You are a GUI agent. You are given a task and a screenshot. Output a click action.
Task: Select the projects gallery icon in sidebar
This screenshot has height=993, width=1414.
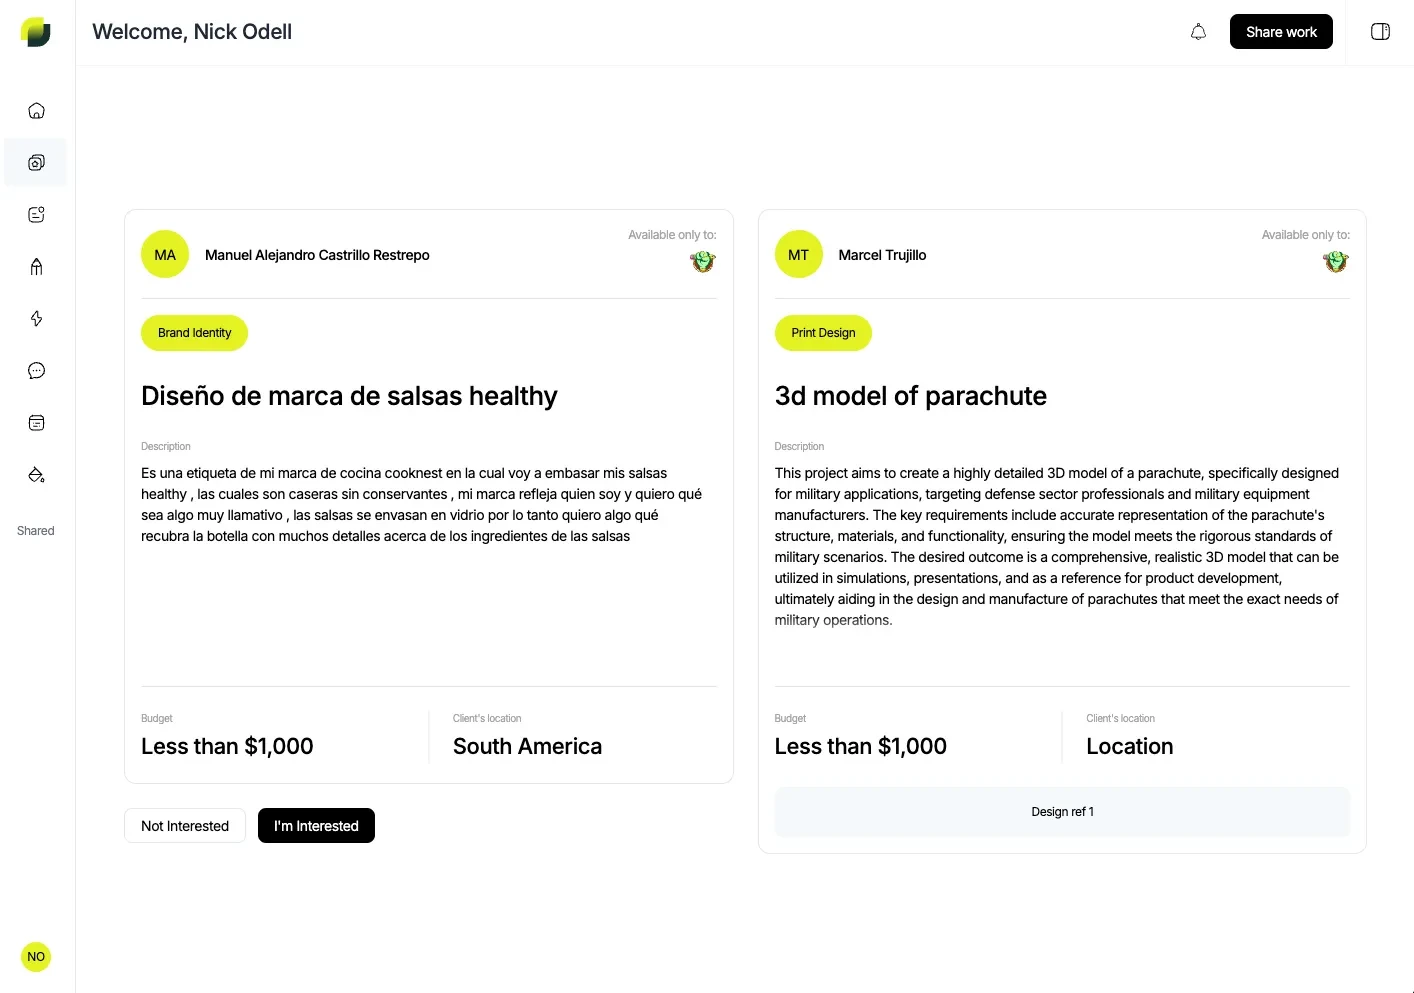[36, 162]
